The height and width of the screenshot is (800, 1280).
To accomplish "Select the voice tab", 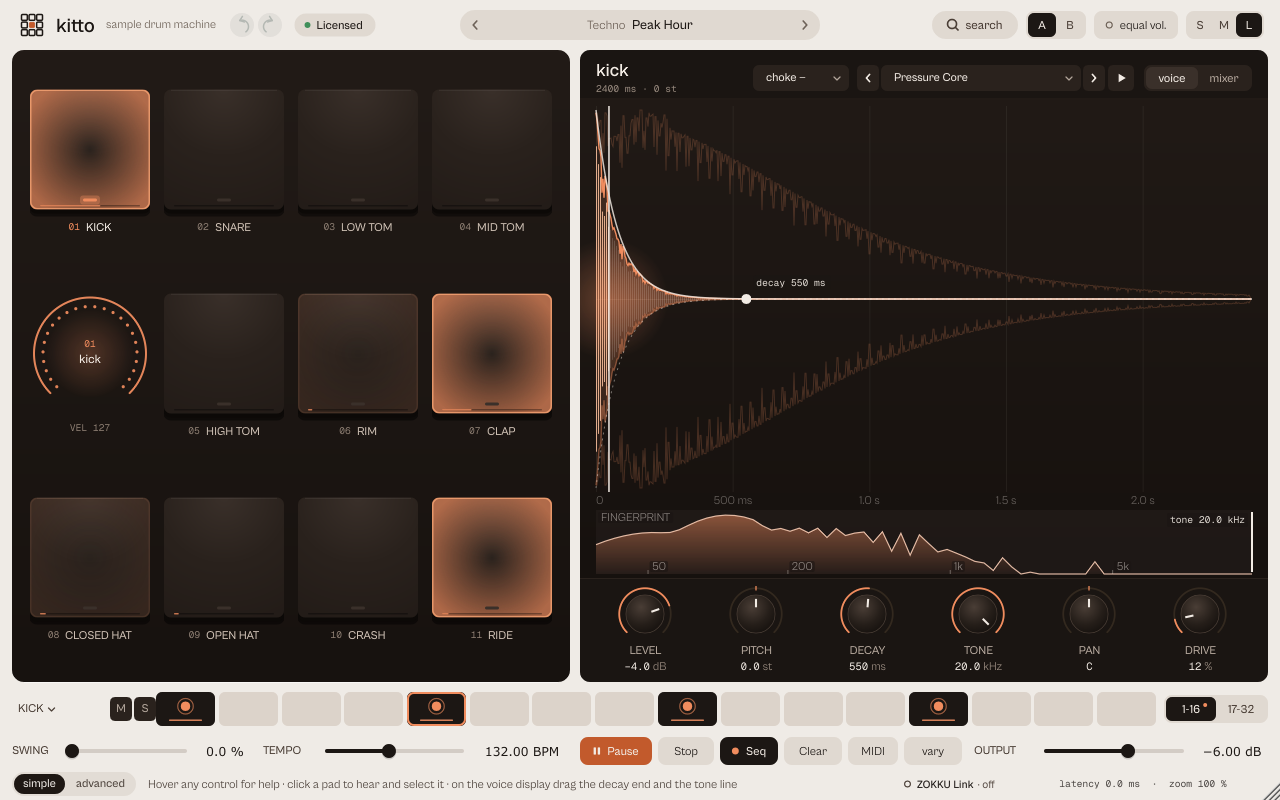I will pyautogui.click(x=1172, y=78).
